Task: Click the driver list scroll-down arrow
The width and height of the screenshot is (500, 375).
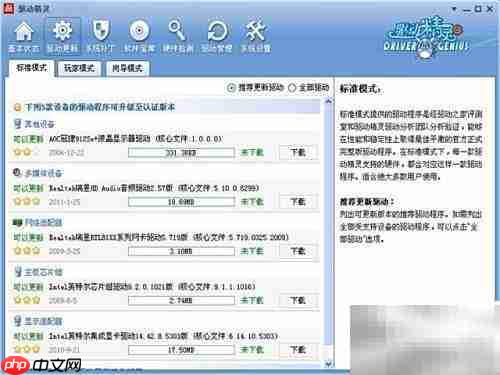Action: (328, 363)
